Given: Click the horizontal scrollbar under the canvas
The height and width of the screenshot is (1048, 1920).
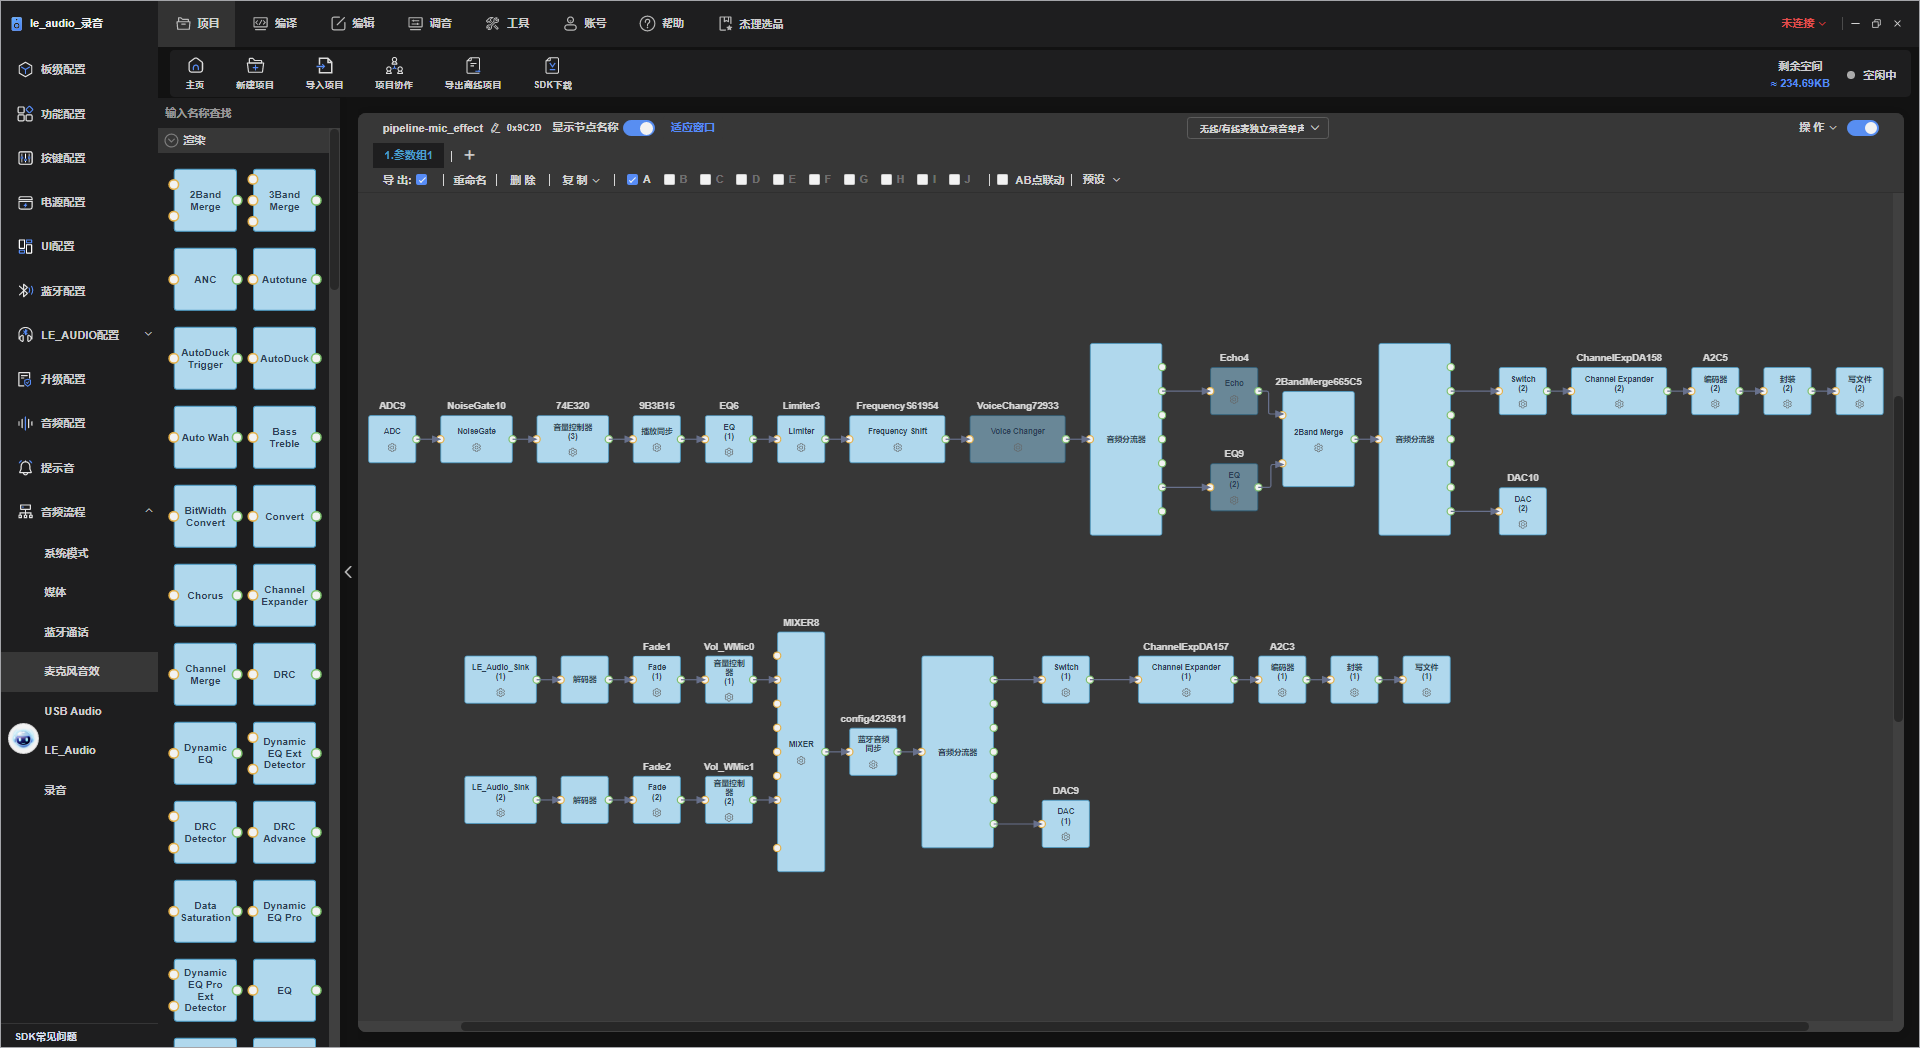Looking at the screenshot, I should (1134, 1026).
